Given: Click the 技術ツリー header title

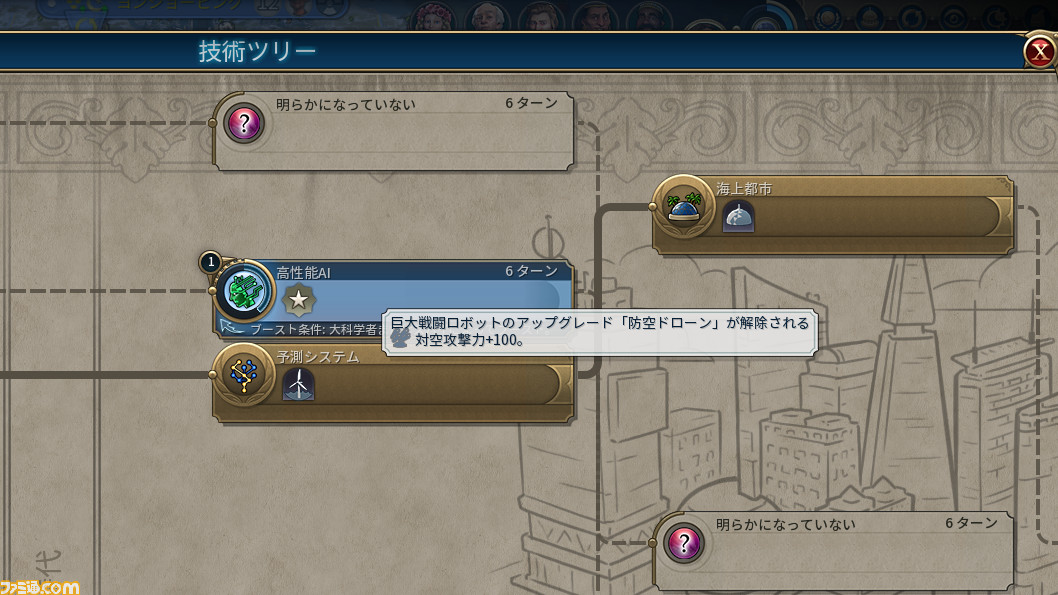Looking at the screenshot, I should (x=257, y=51).
